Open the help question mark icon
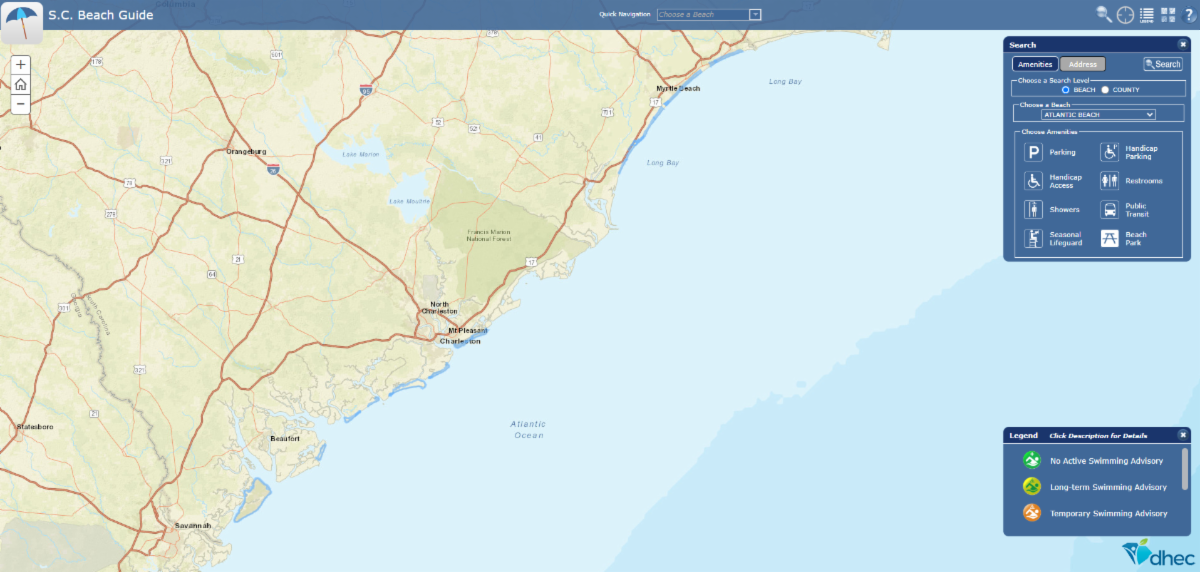The height and width of the screenshot is (572, 1200). (1189, 14)
